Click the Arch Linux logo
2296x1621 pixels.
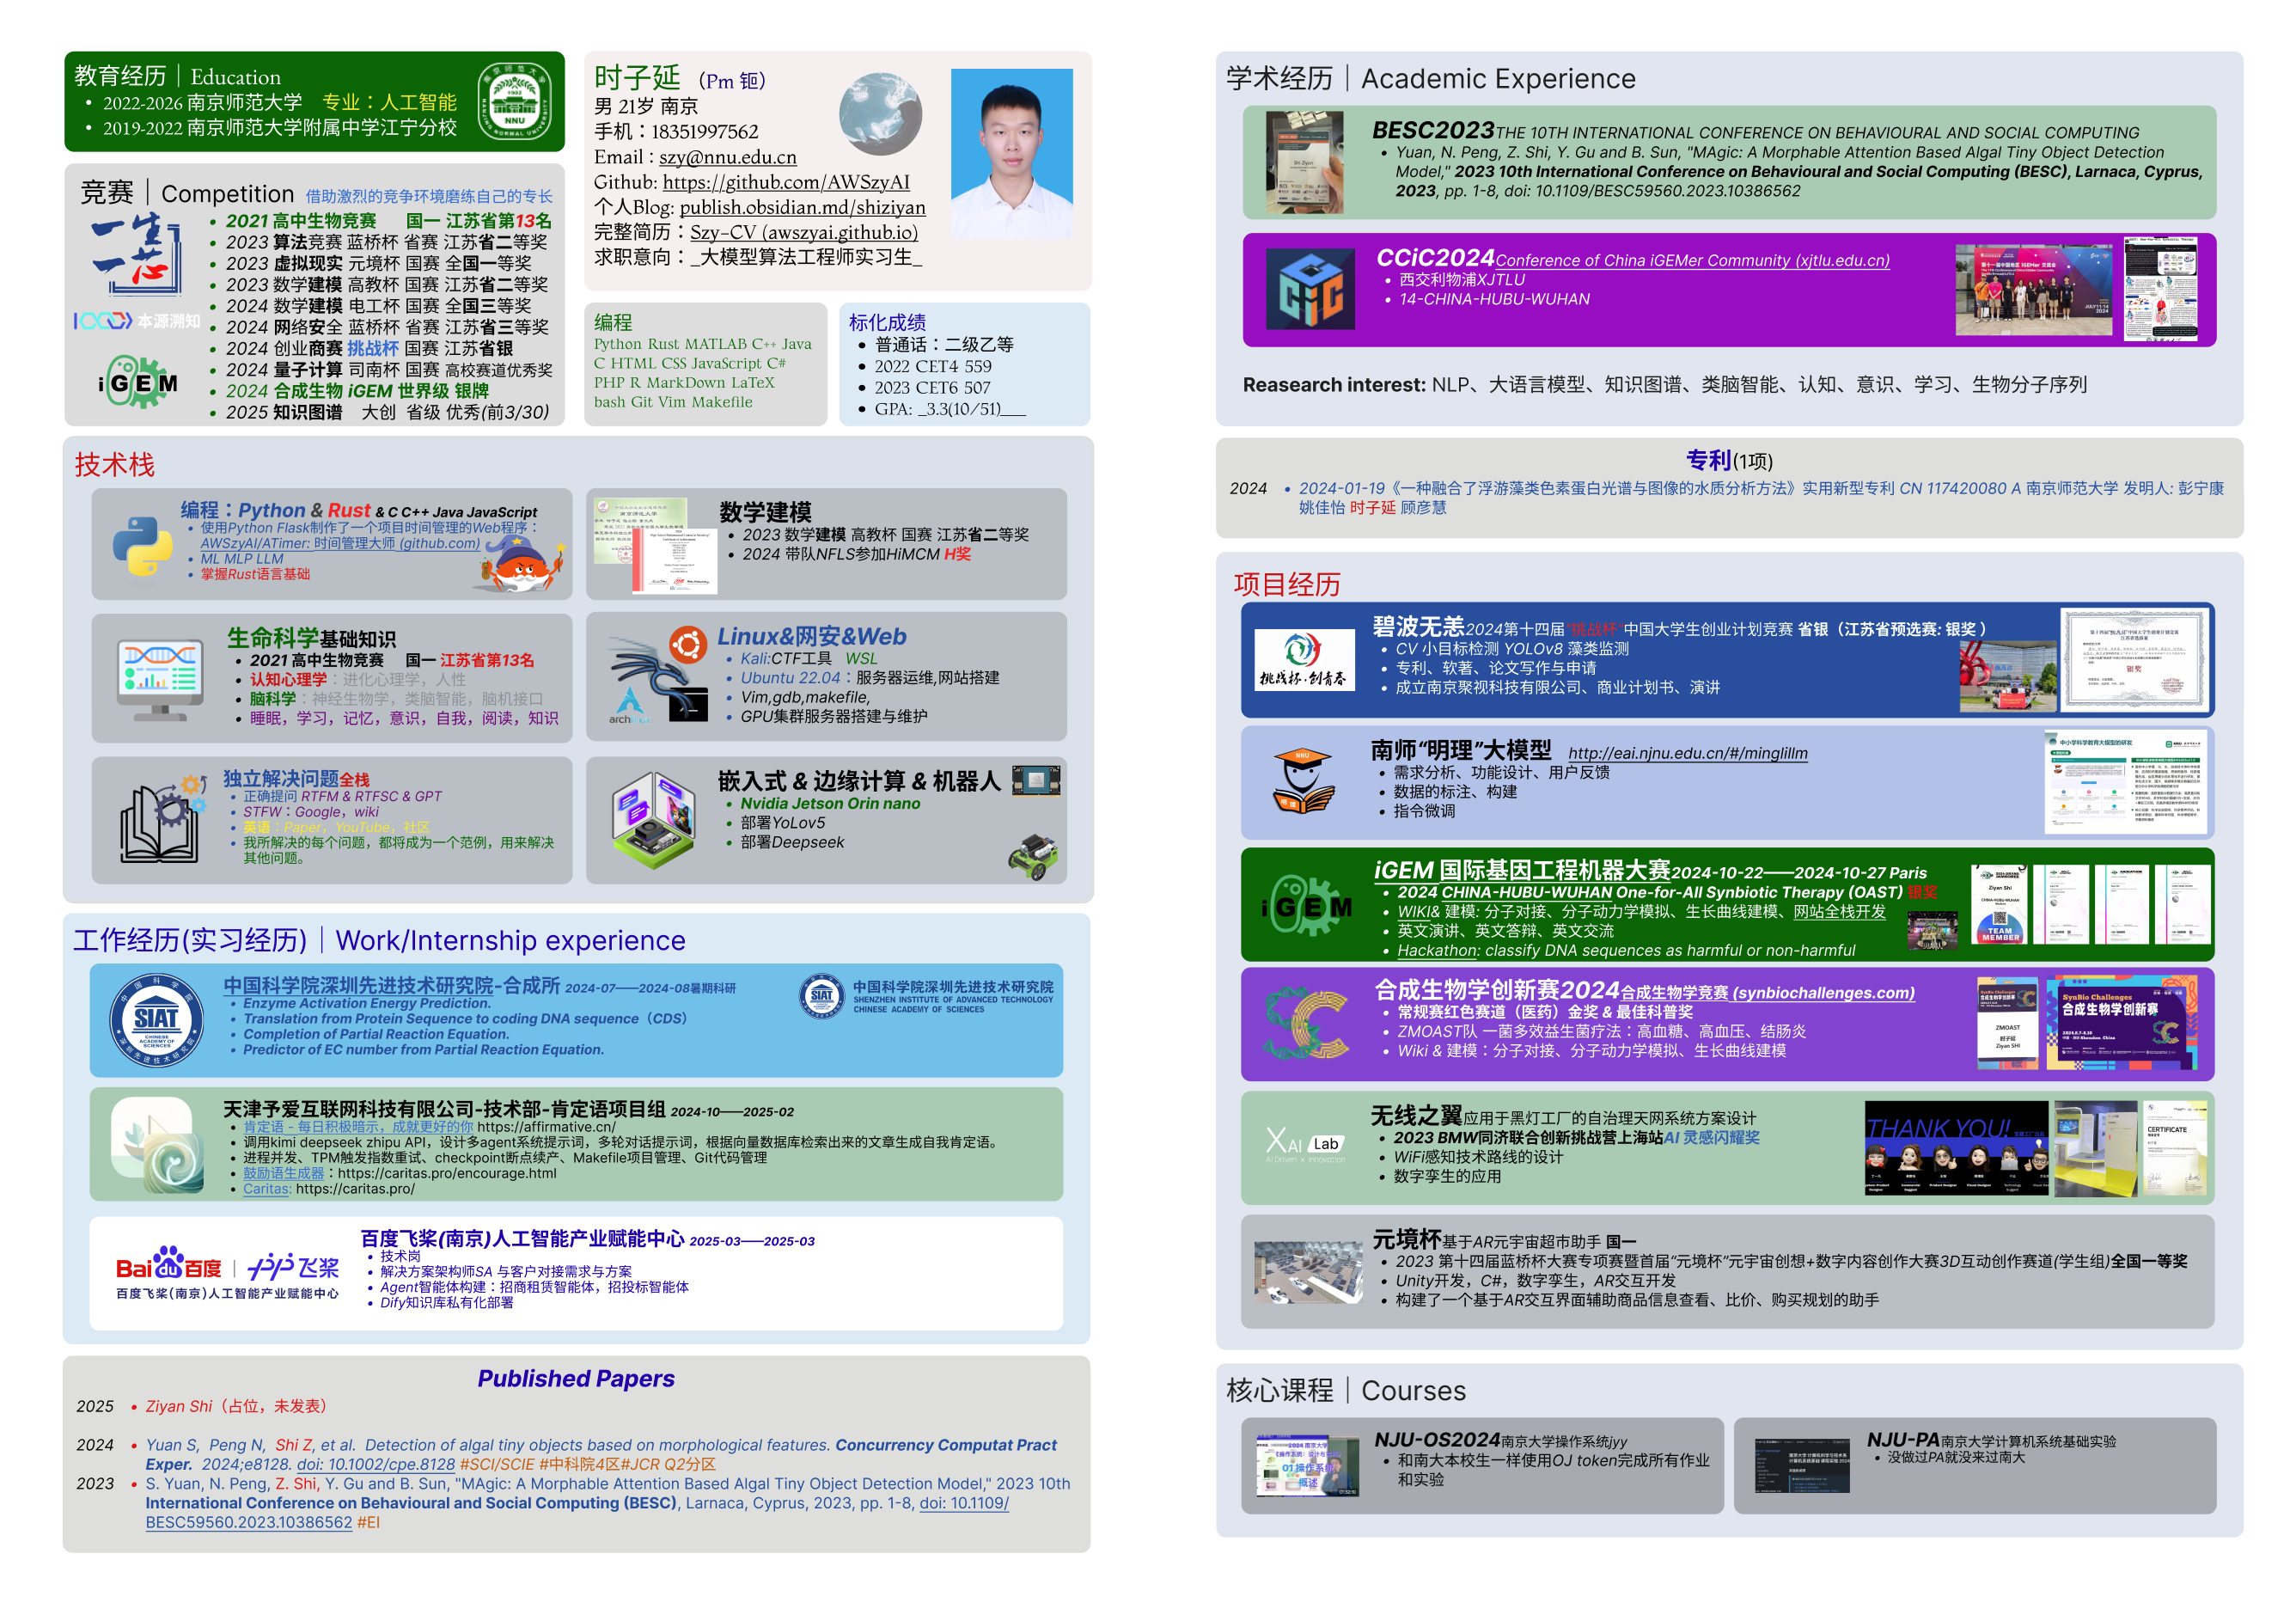[629, 706]
